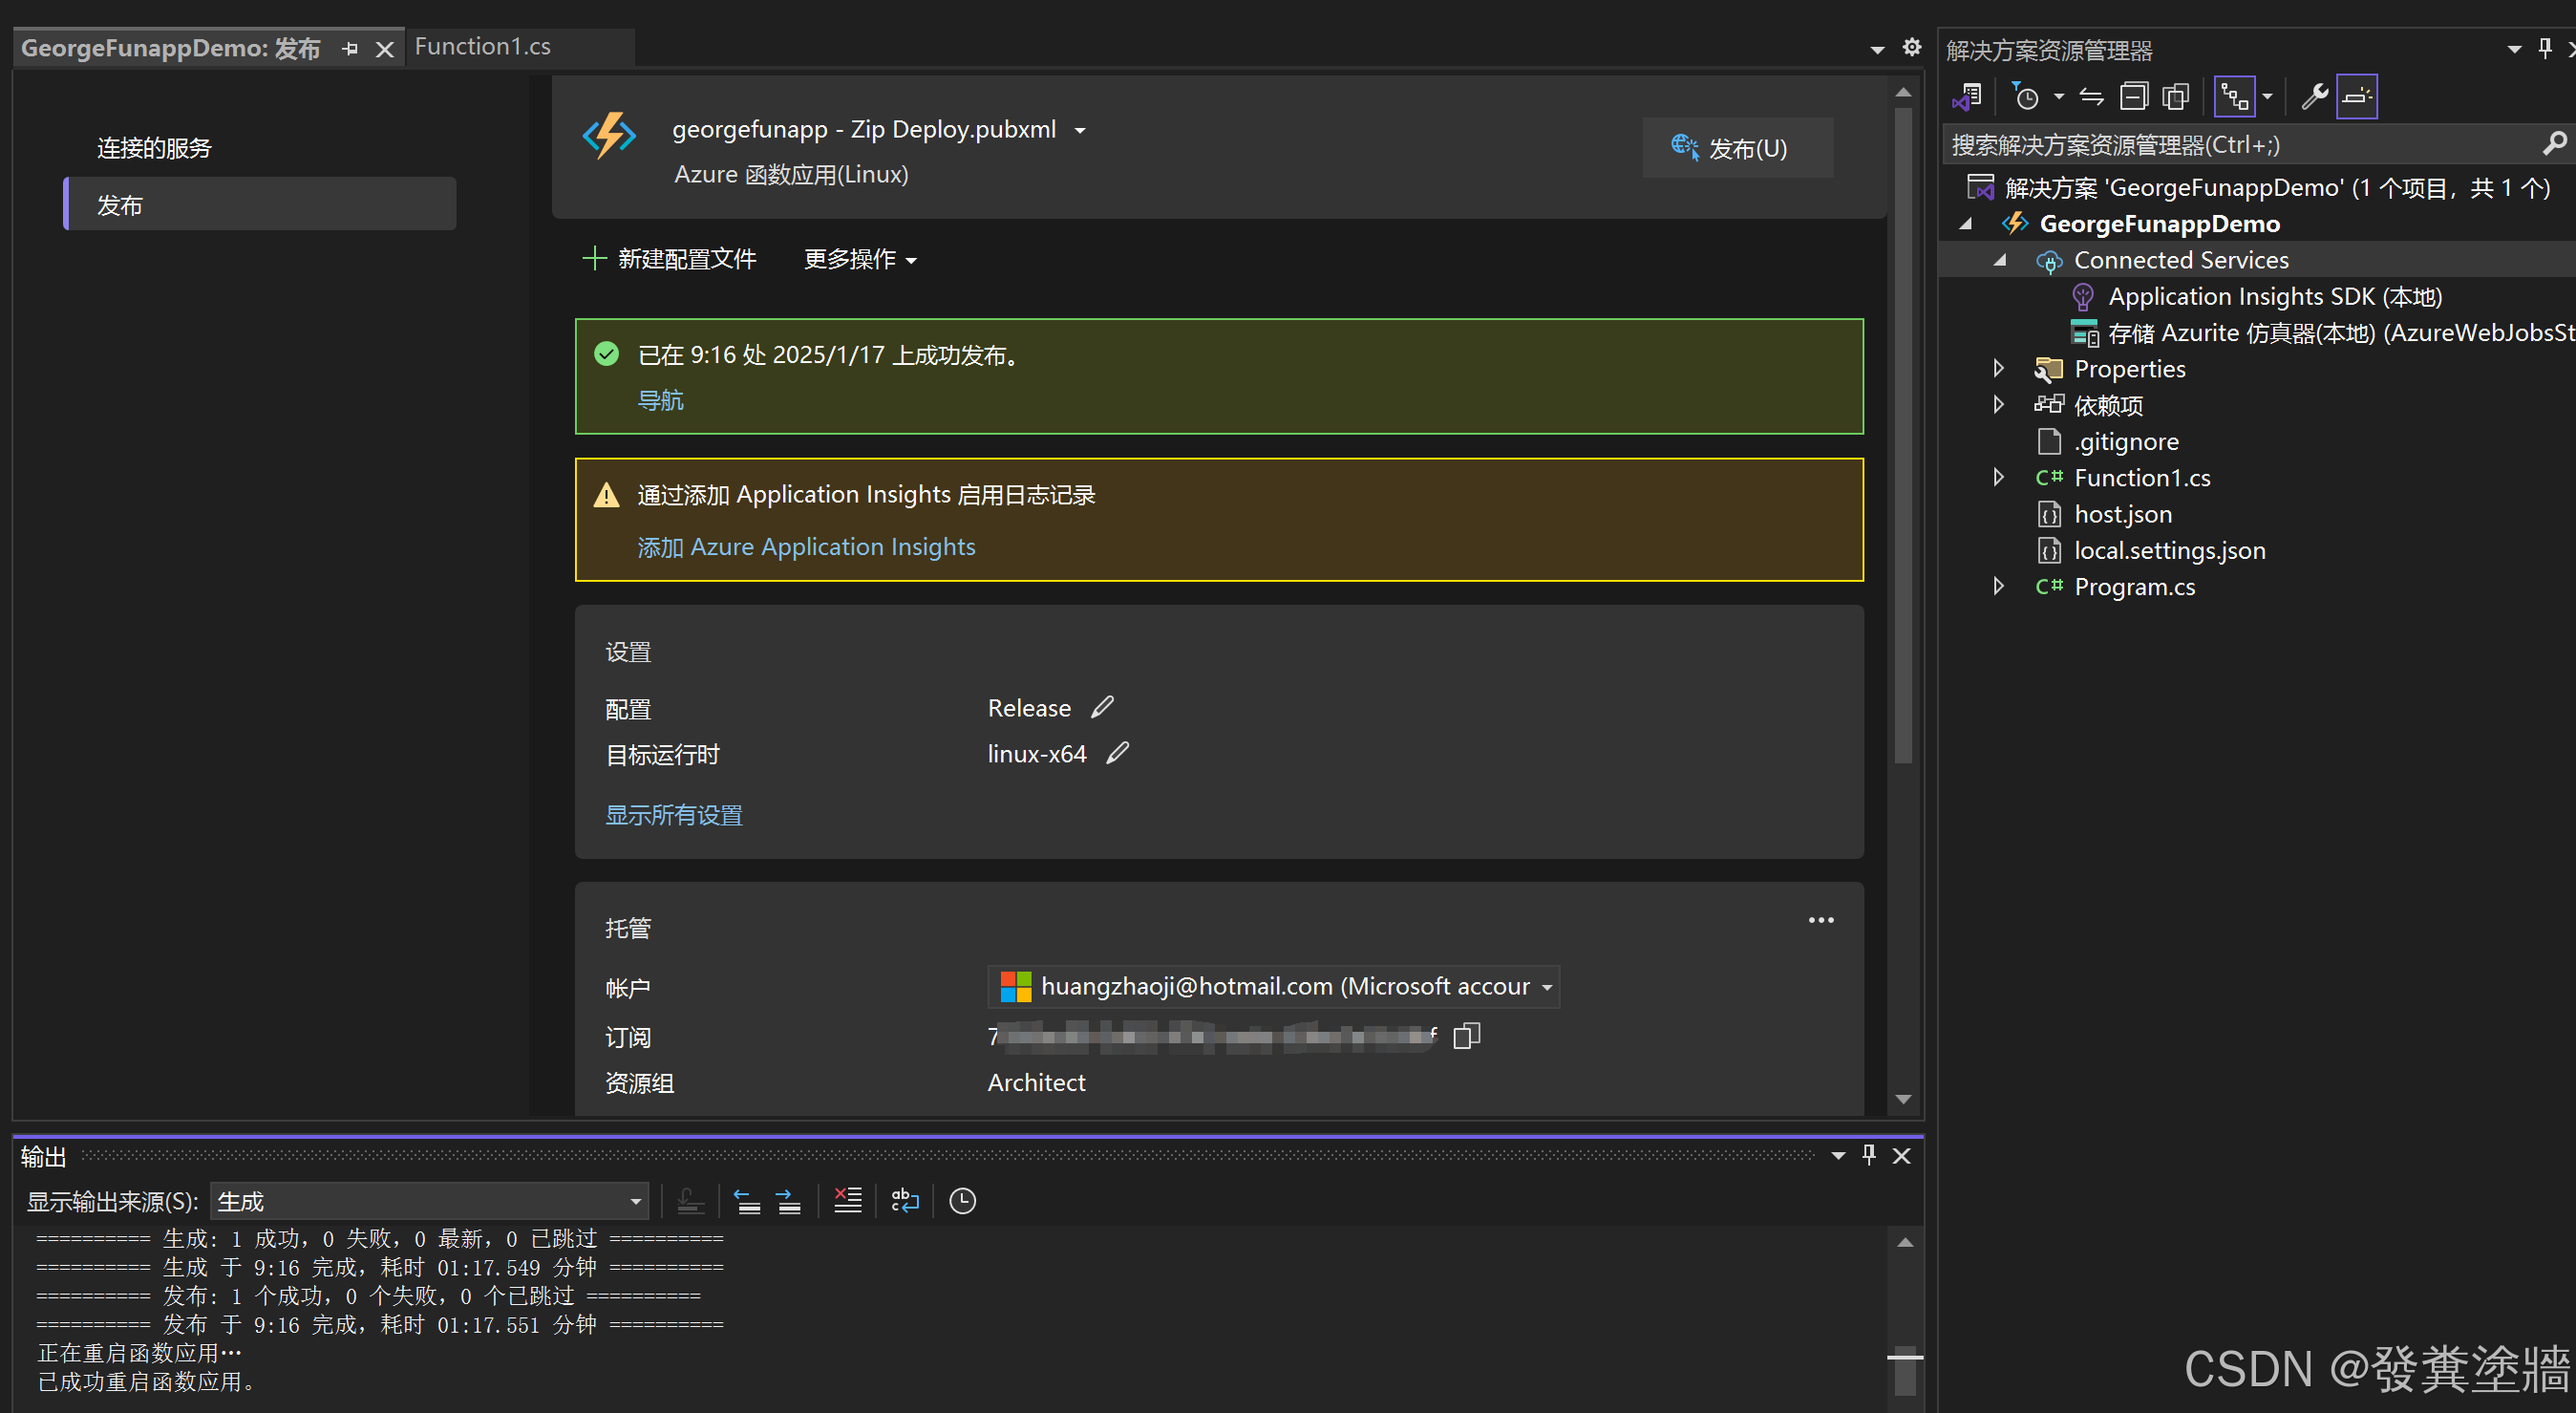Click 显示所有设置 link
Screen dimensions: 2576x1413
pyautogui.click(x=674, y=815)
